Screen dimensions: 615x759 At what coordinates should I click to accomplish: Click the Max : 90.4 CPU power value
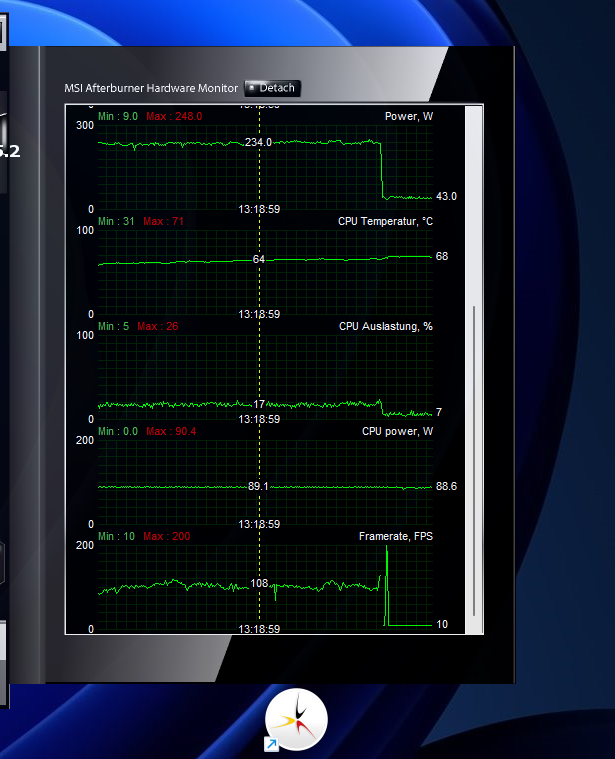[x=171, y=431]
